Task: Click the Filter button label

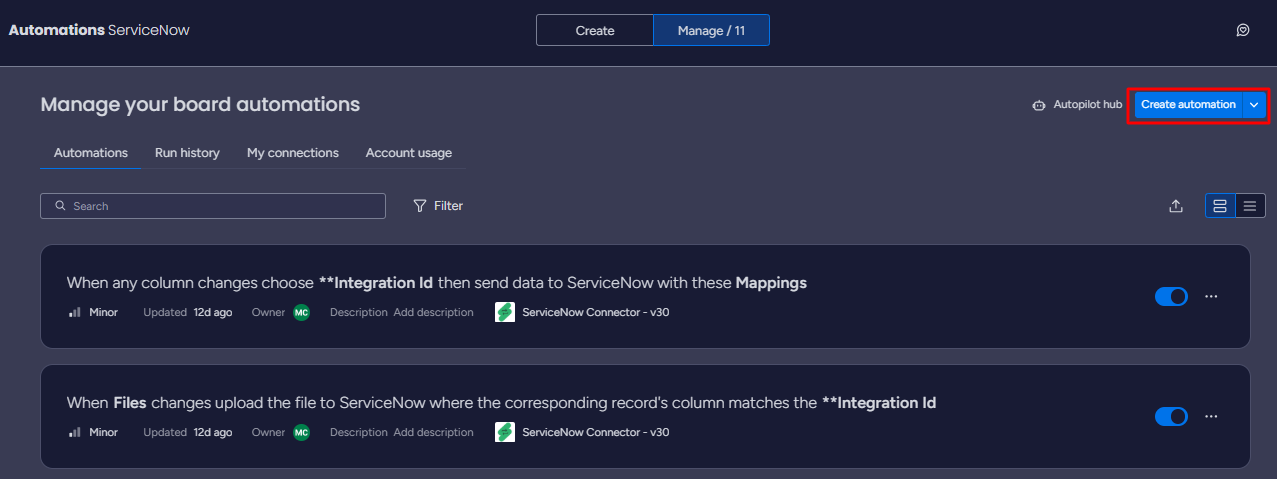Action: tap(448, 206)
